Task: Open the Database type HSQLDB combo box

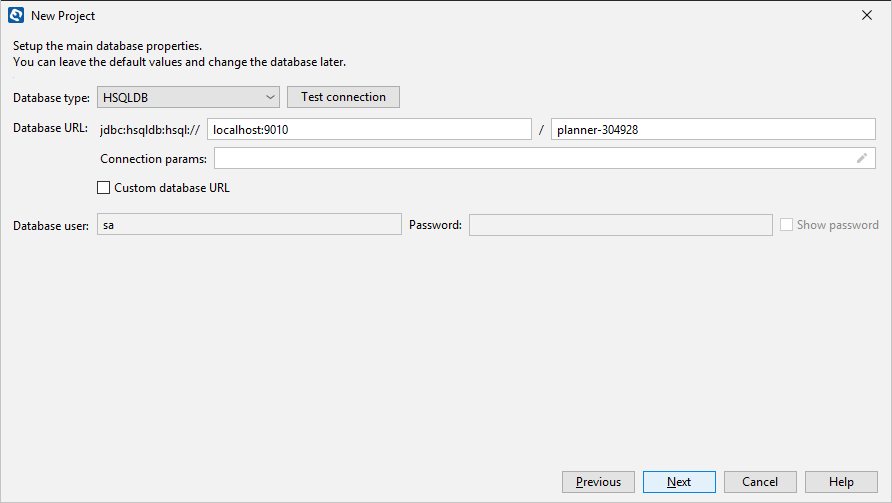Action: coord(188,97)
